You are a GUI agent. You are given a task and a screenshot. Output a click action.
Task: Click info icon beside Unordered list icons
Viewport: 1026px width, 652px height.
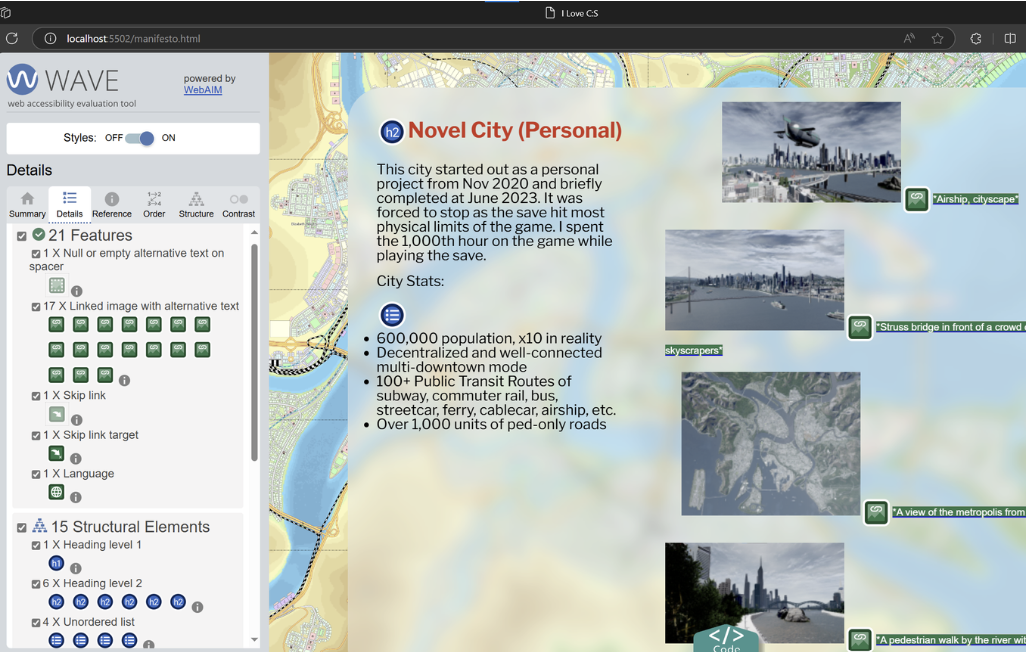point(149,645)
